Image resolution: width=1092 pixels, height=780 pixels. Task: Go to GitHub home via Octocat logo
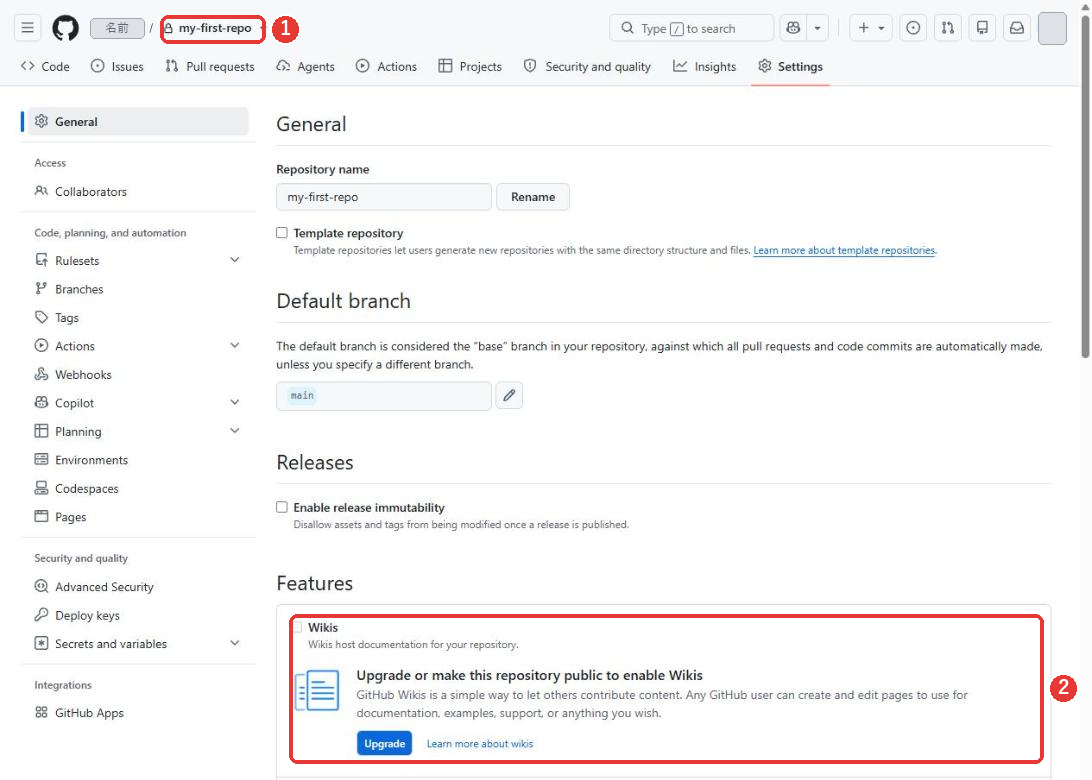point(65,28)
